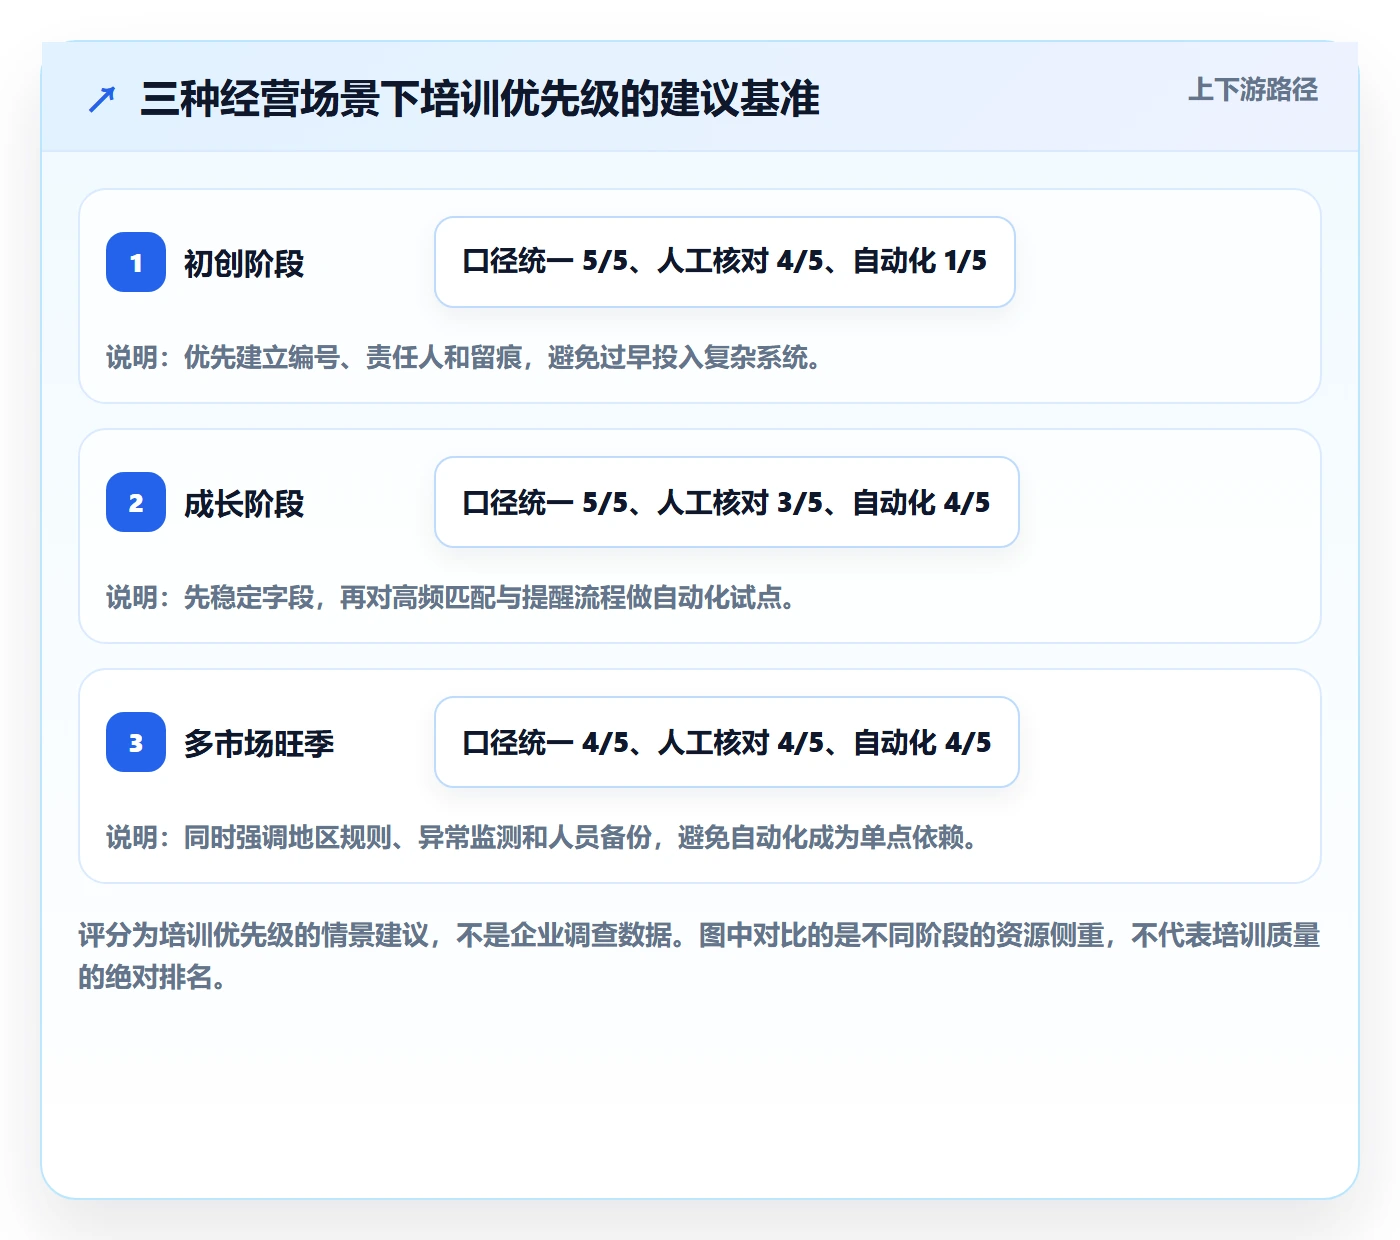The width and height of the screenshot is (1400, 1240).
Task: Open the 上下游路径 label in header
Action: click(x=1252, y=90)
